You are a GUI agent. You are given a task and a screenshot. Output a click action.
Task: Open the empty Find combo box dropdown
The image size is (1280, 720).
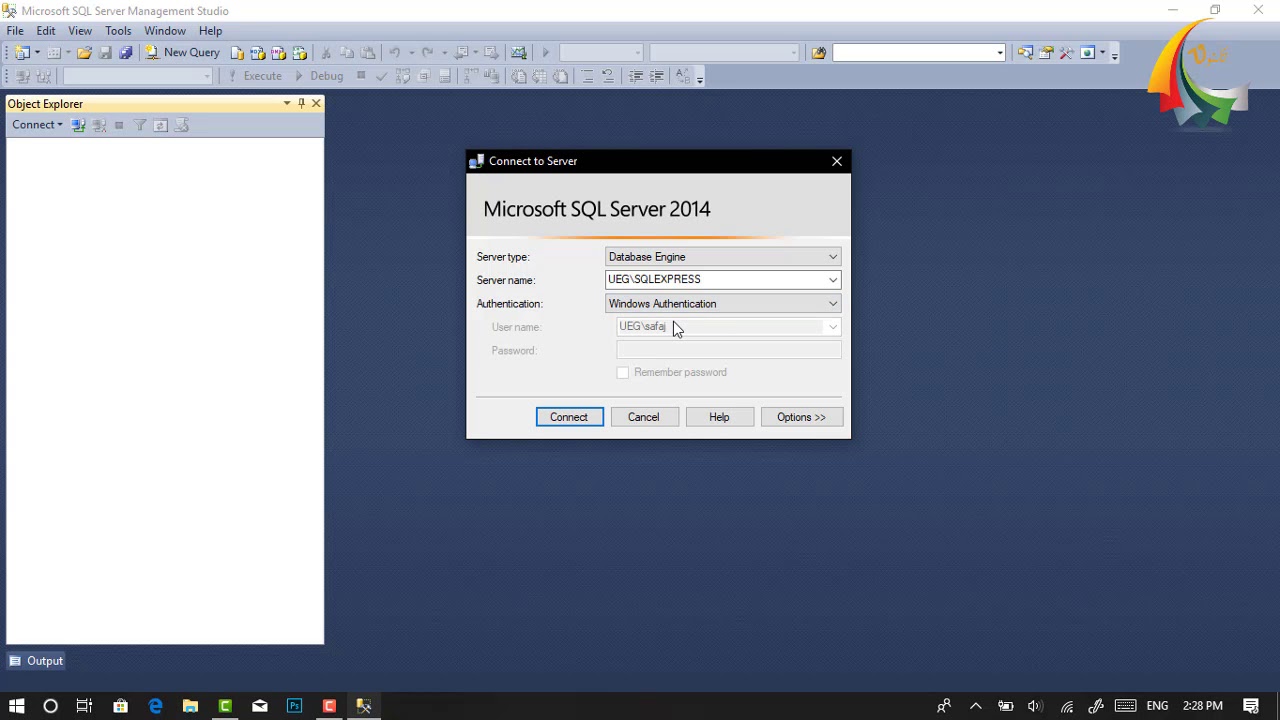coord(999,53)
